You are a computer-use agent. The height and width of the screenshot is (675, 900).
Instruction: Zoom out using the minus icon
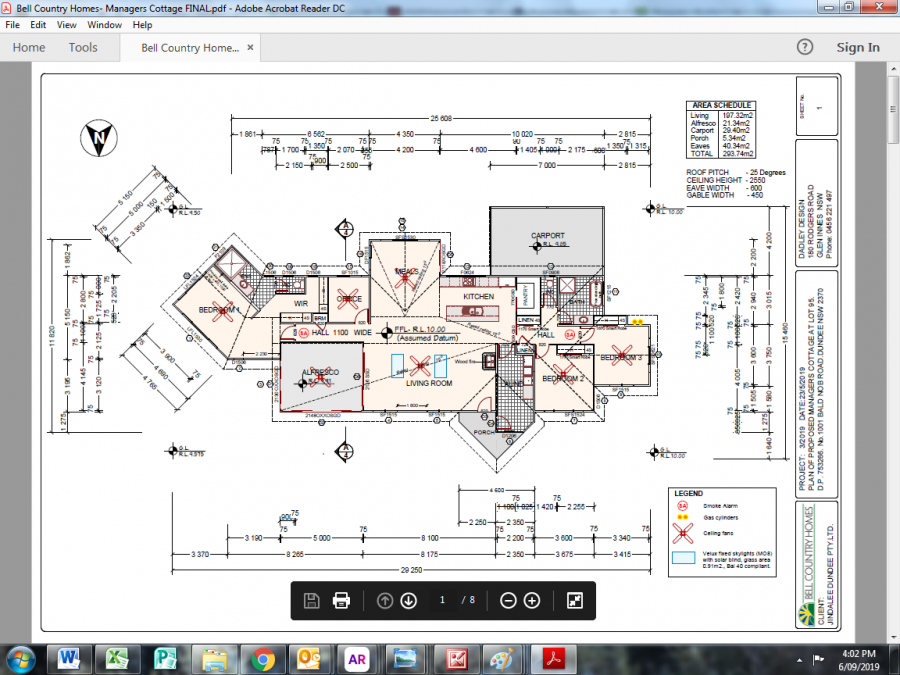point(508,600)
